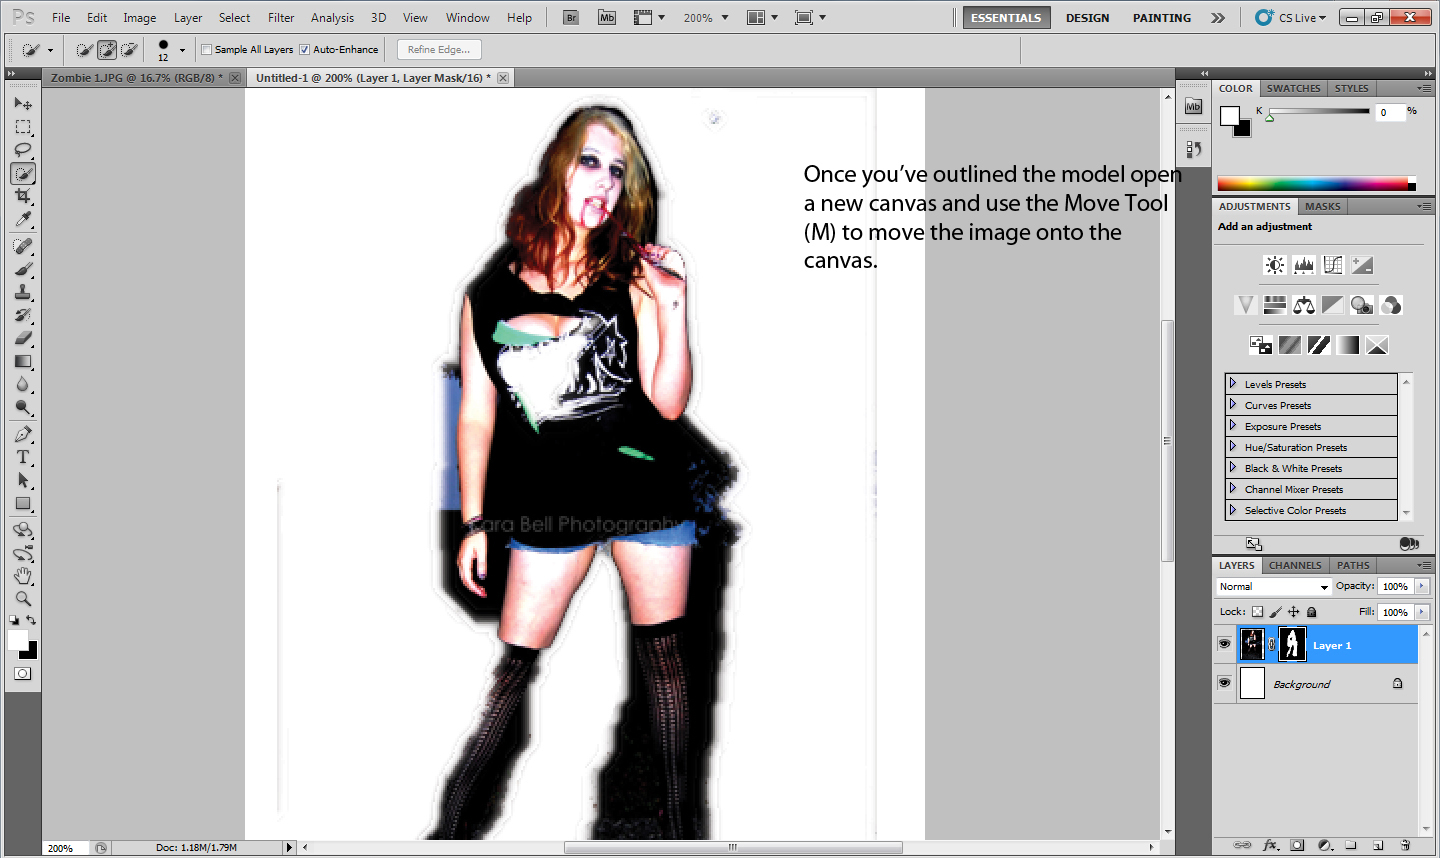Pick the Zoom tool from the toolbar

[x=23, y=599]
